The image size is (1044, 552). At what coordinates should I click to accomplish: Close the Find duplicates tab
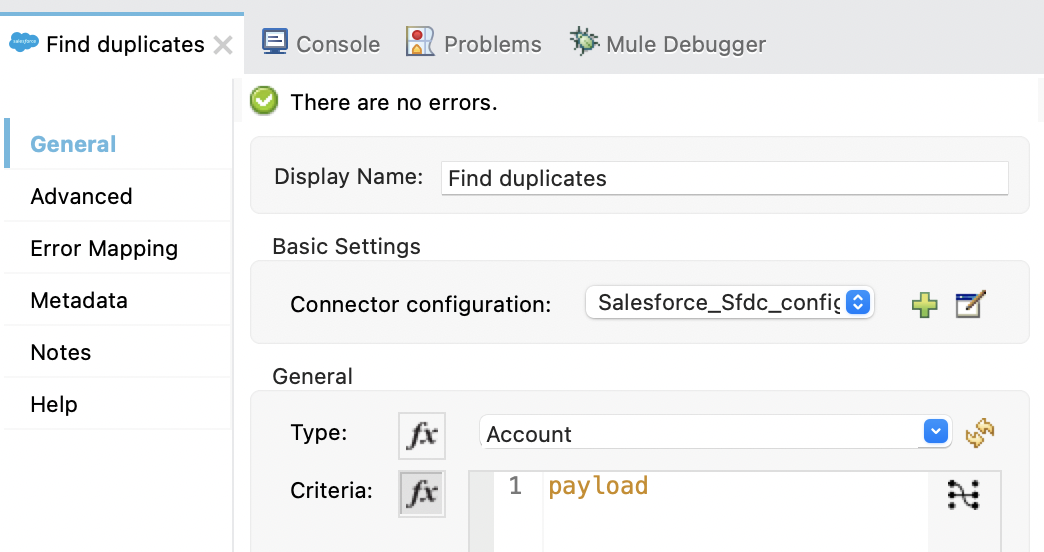click(x=224, y=45)
